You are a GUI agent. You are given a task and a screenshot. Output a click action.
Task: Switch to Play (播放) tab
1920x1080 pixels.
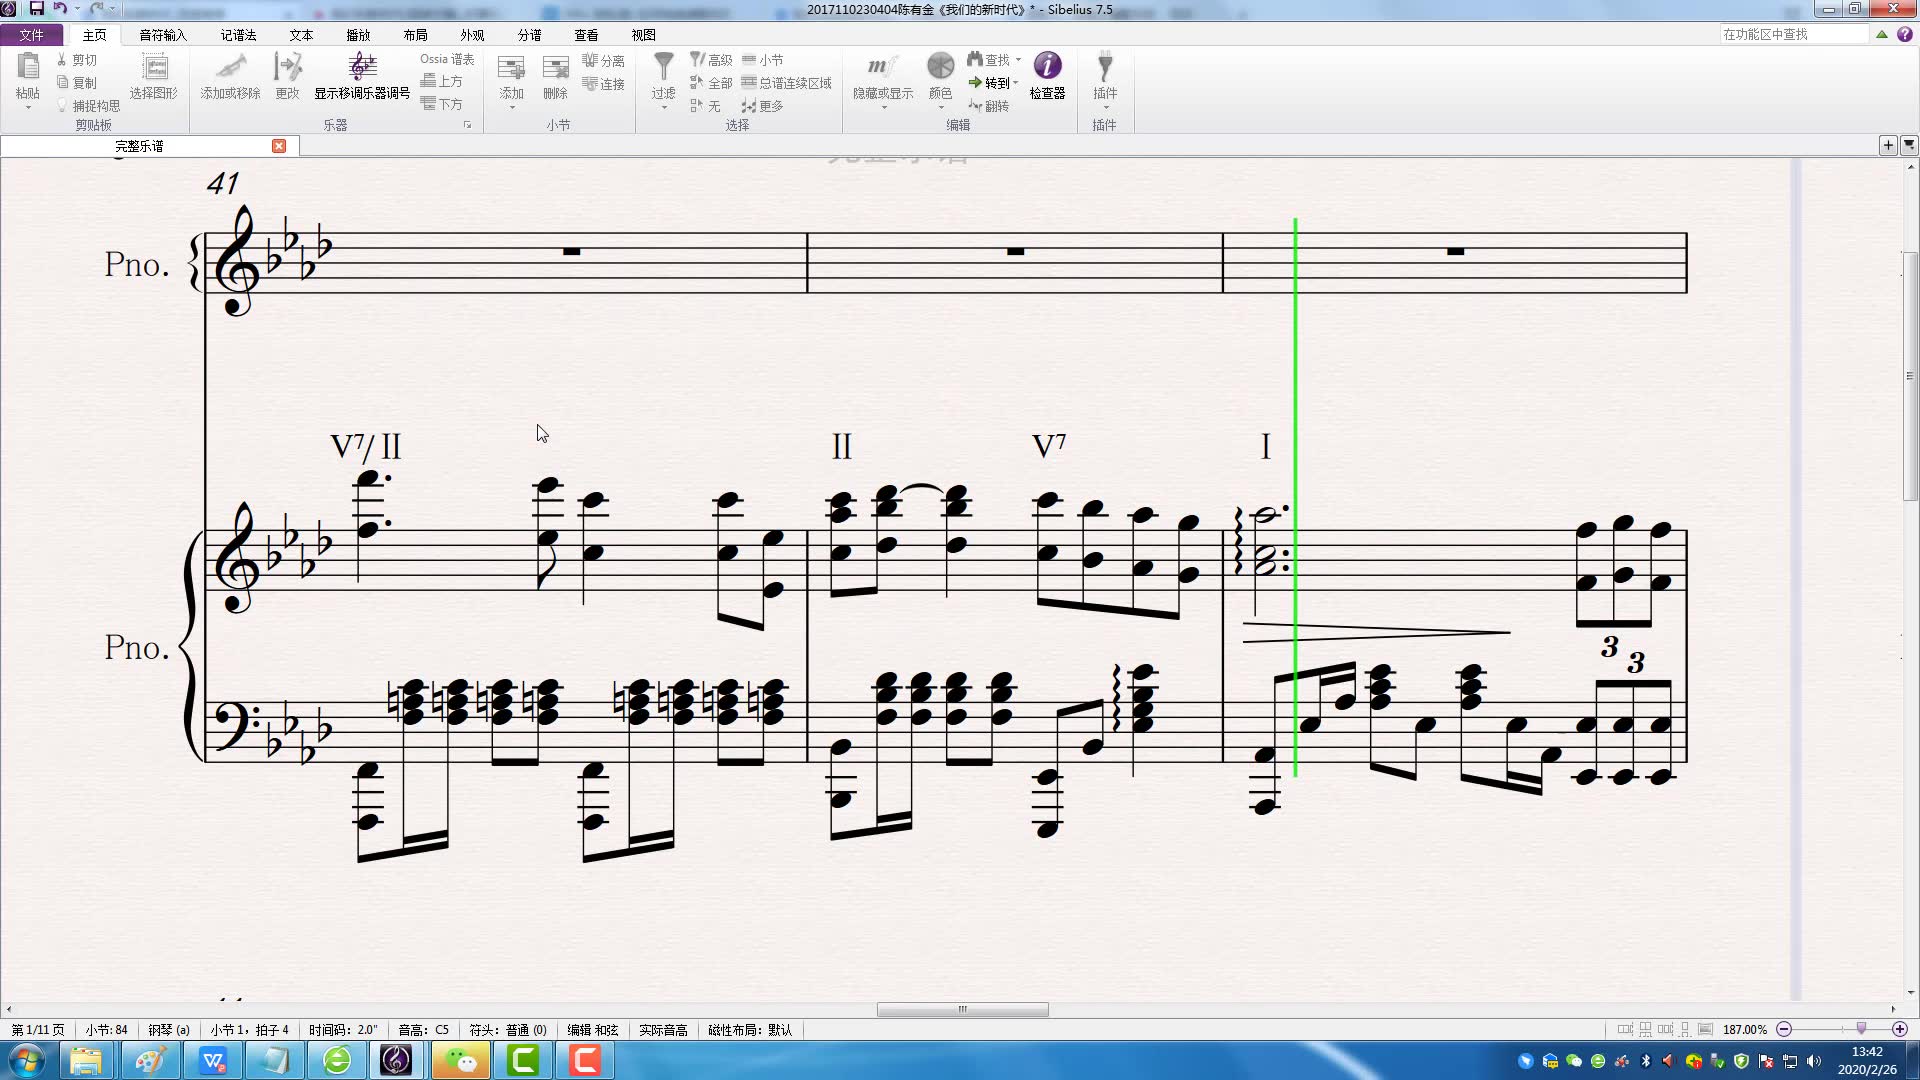pos(358,35)
